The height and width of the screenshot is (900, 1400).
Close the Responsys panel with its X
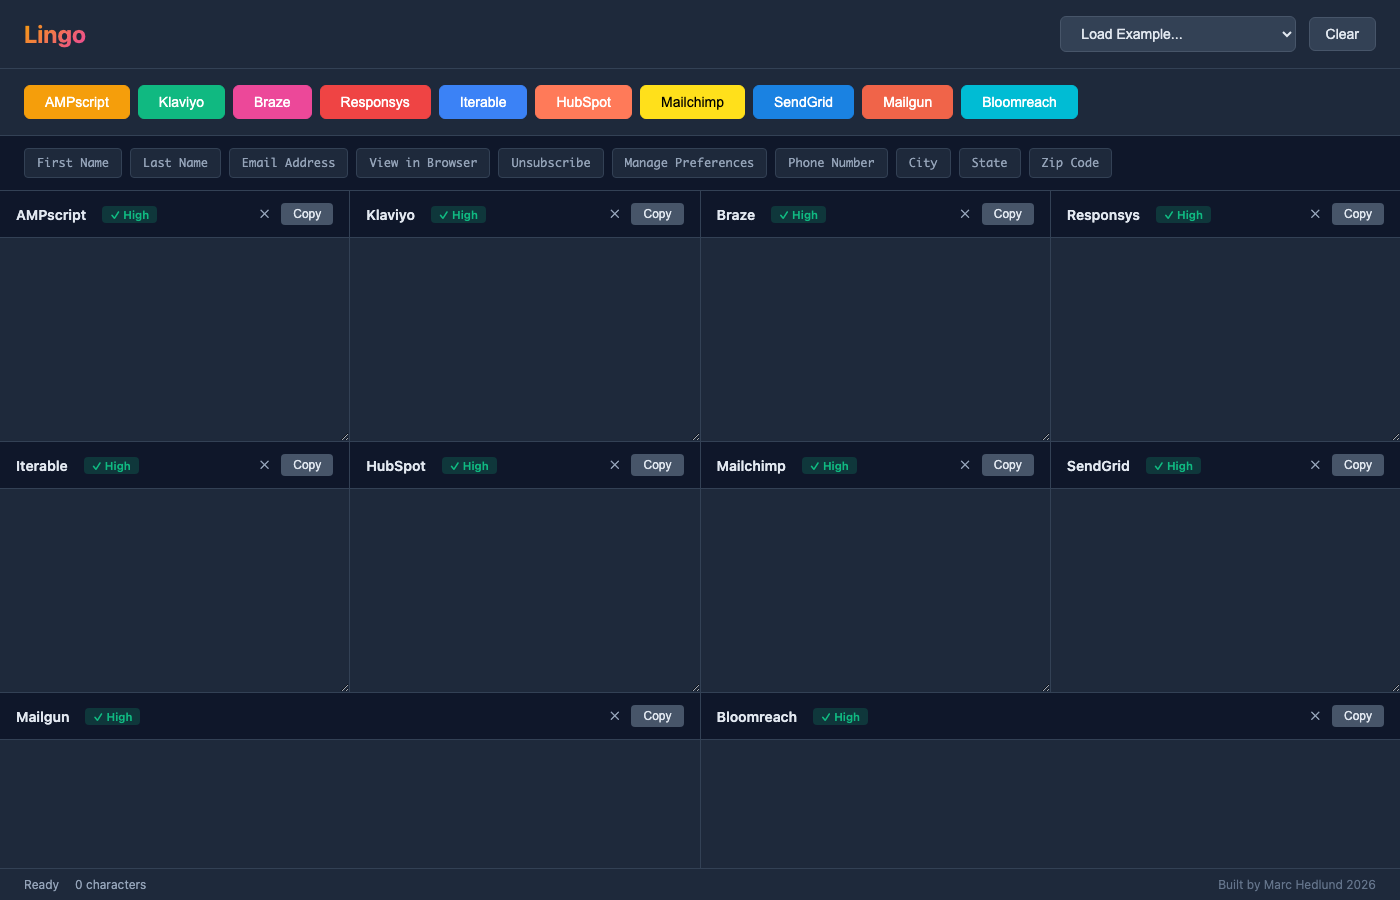coord(1315,214)
